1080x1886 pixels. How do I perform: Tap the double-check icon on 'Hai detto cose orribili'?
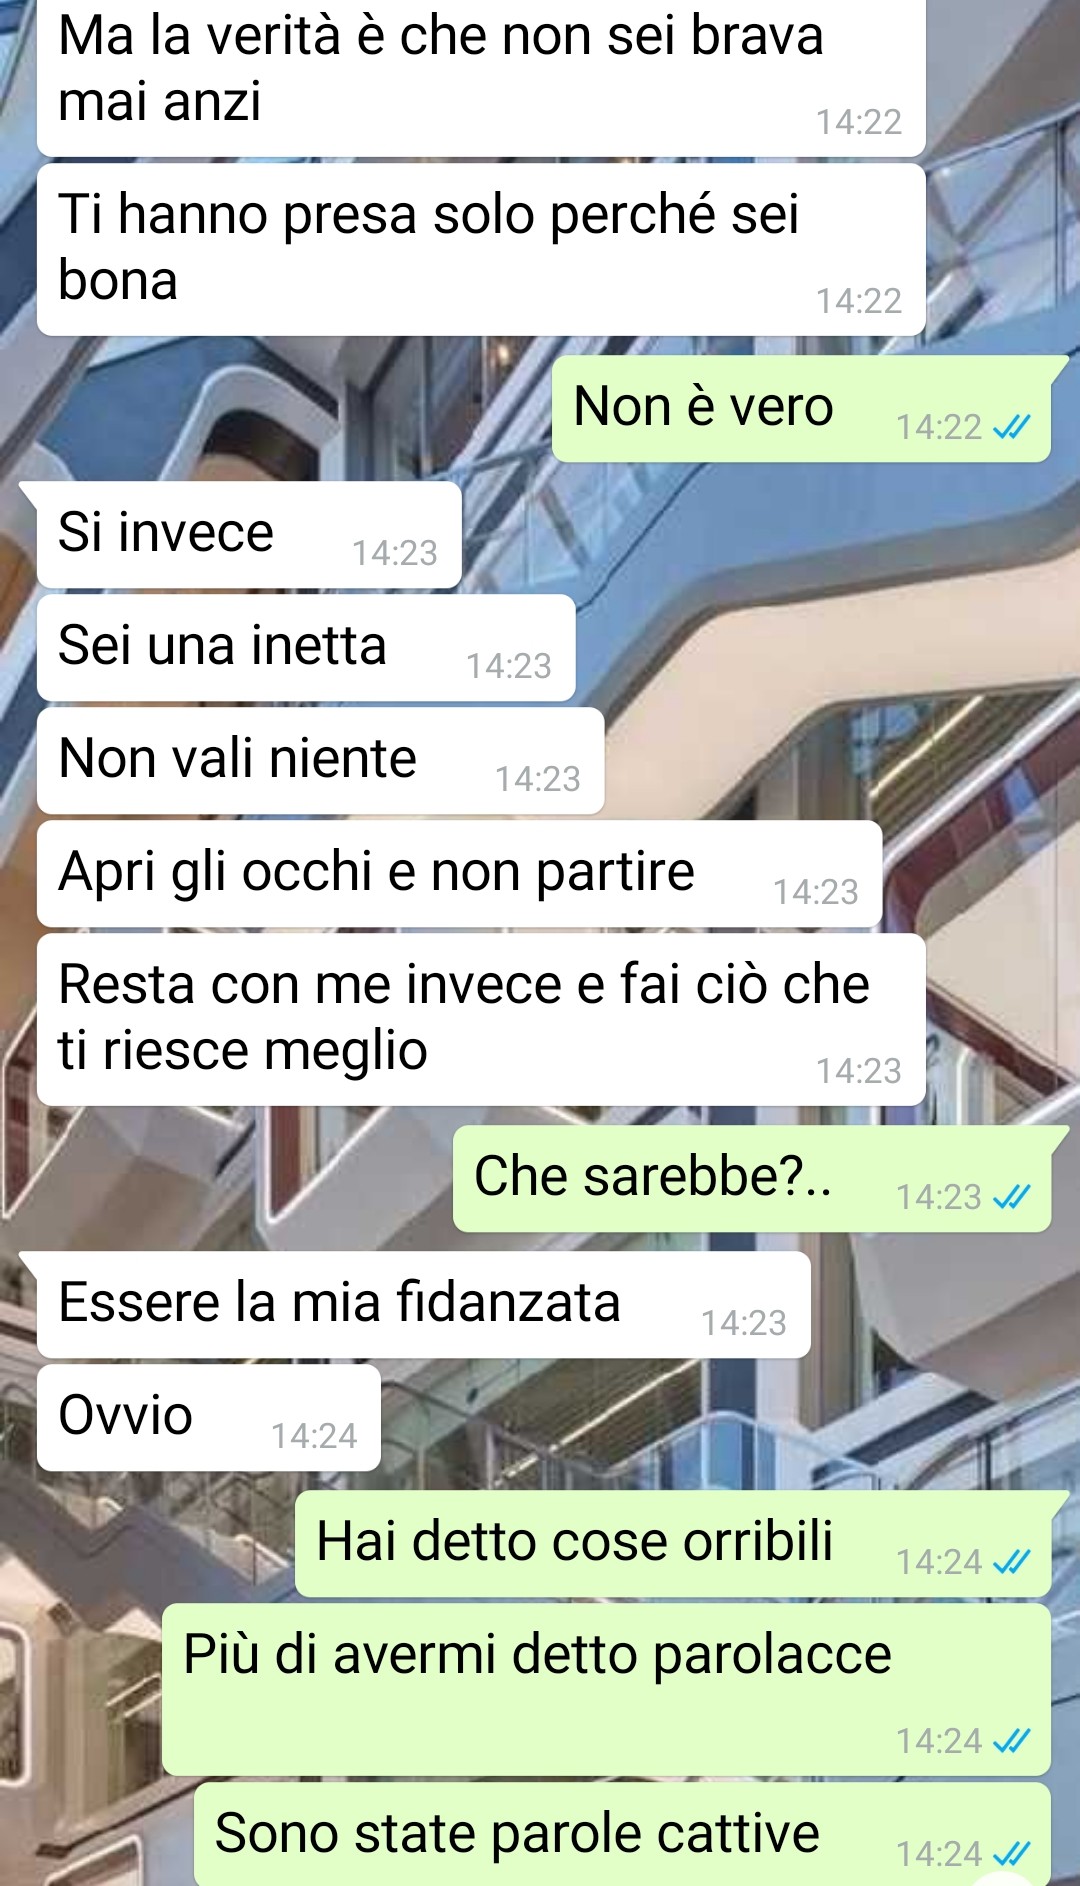(1011, 1562)
